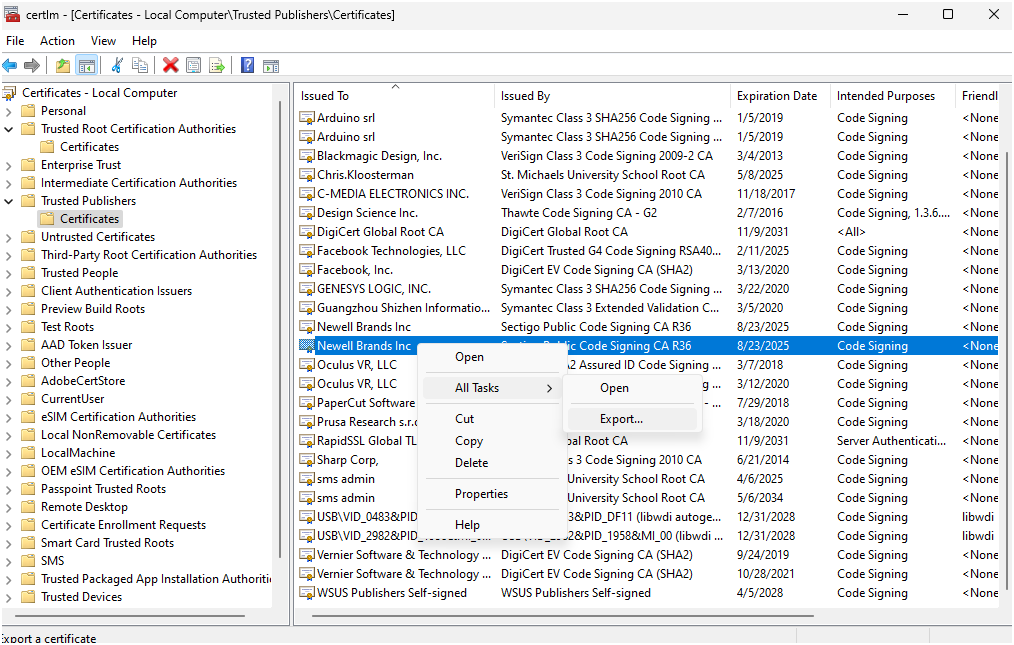1014x645 pixels.
Task: Click the Cut scissors toolbar icon
Action: pos(117,66)
